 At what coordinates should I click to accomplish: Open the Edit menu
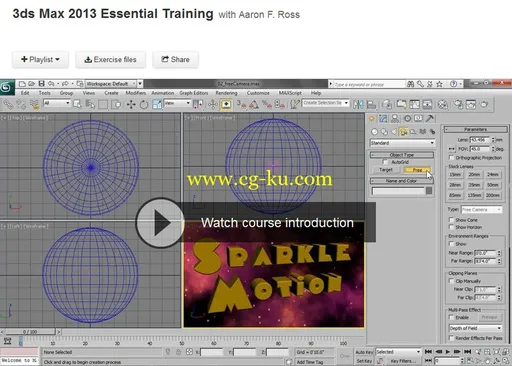25,93
